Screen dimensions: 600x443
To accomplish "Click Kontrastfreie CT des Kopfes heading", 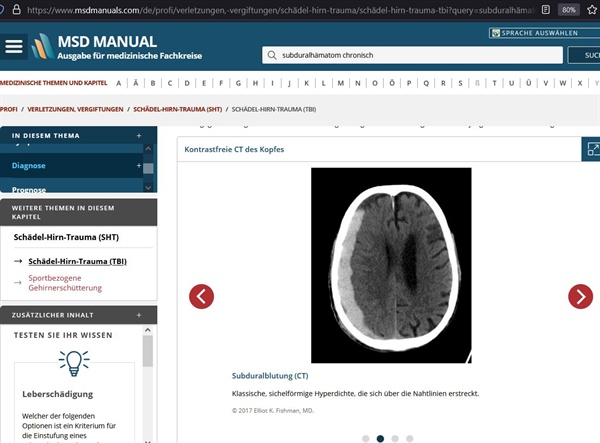I will tap(234, 149).
